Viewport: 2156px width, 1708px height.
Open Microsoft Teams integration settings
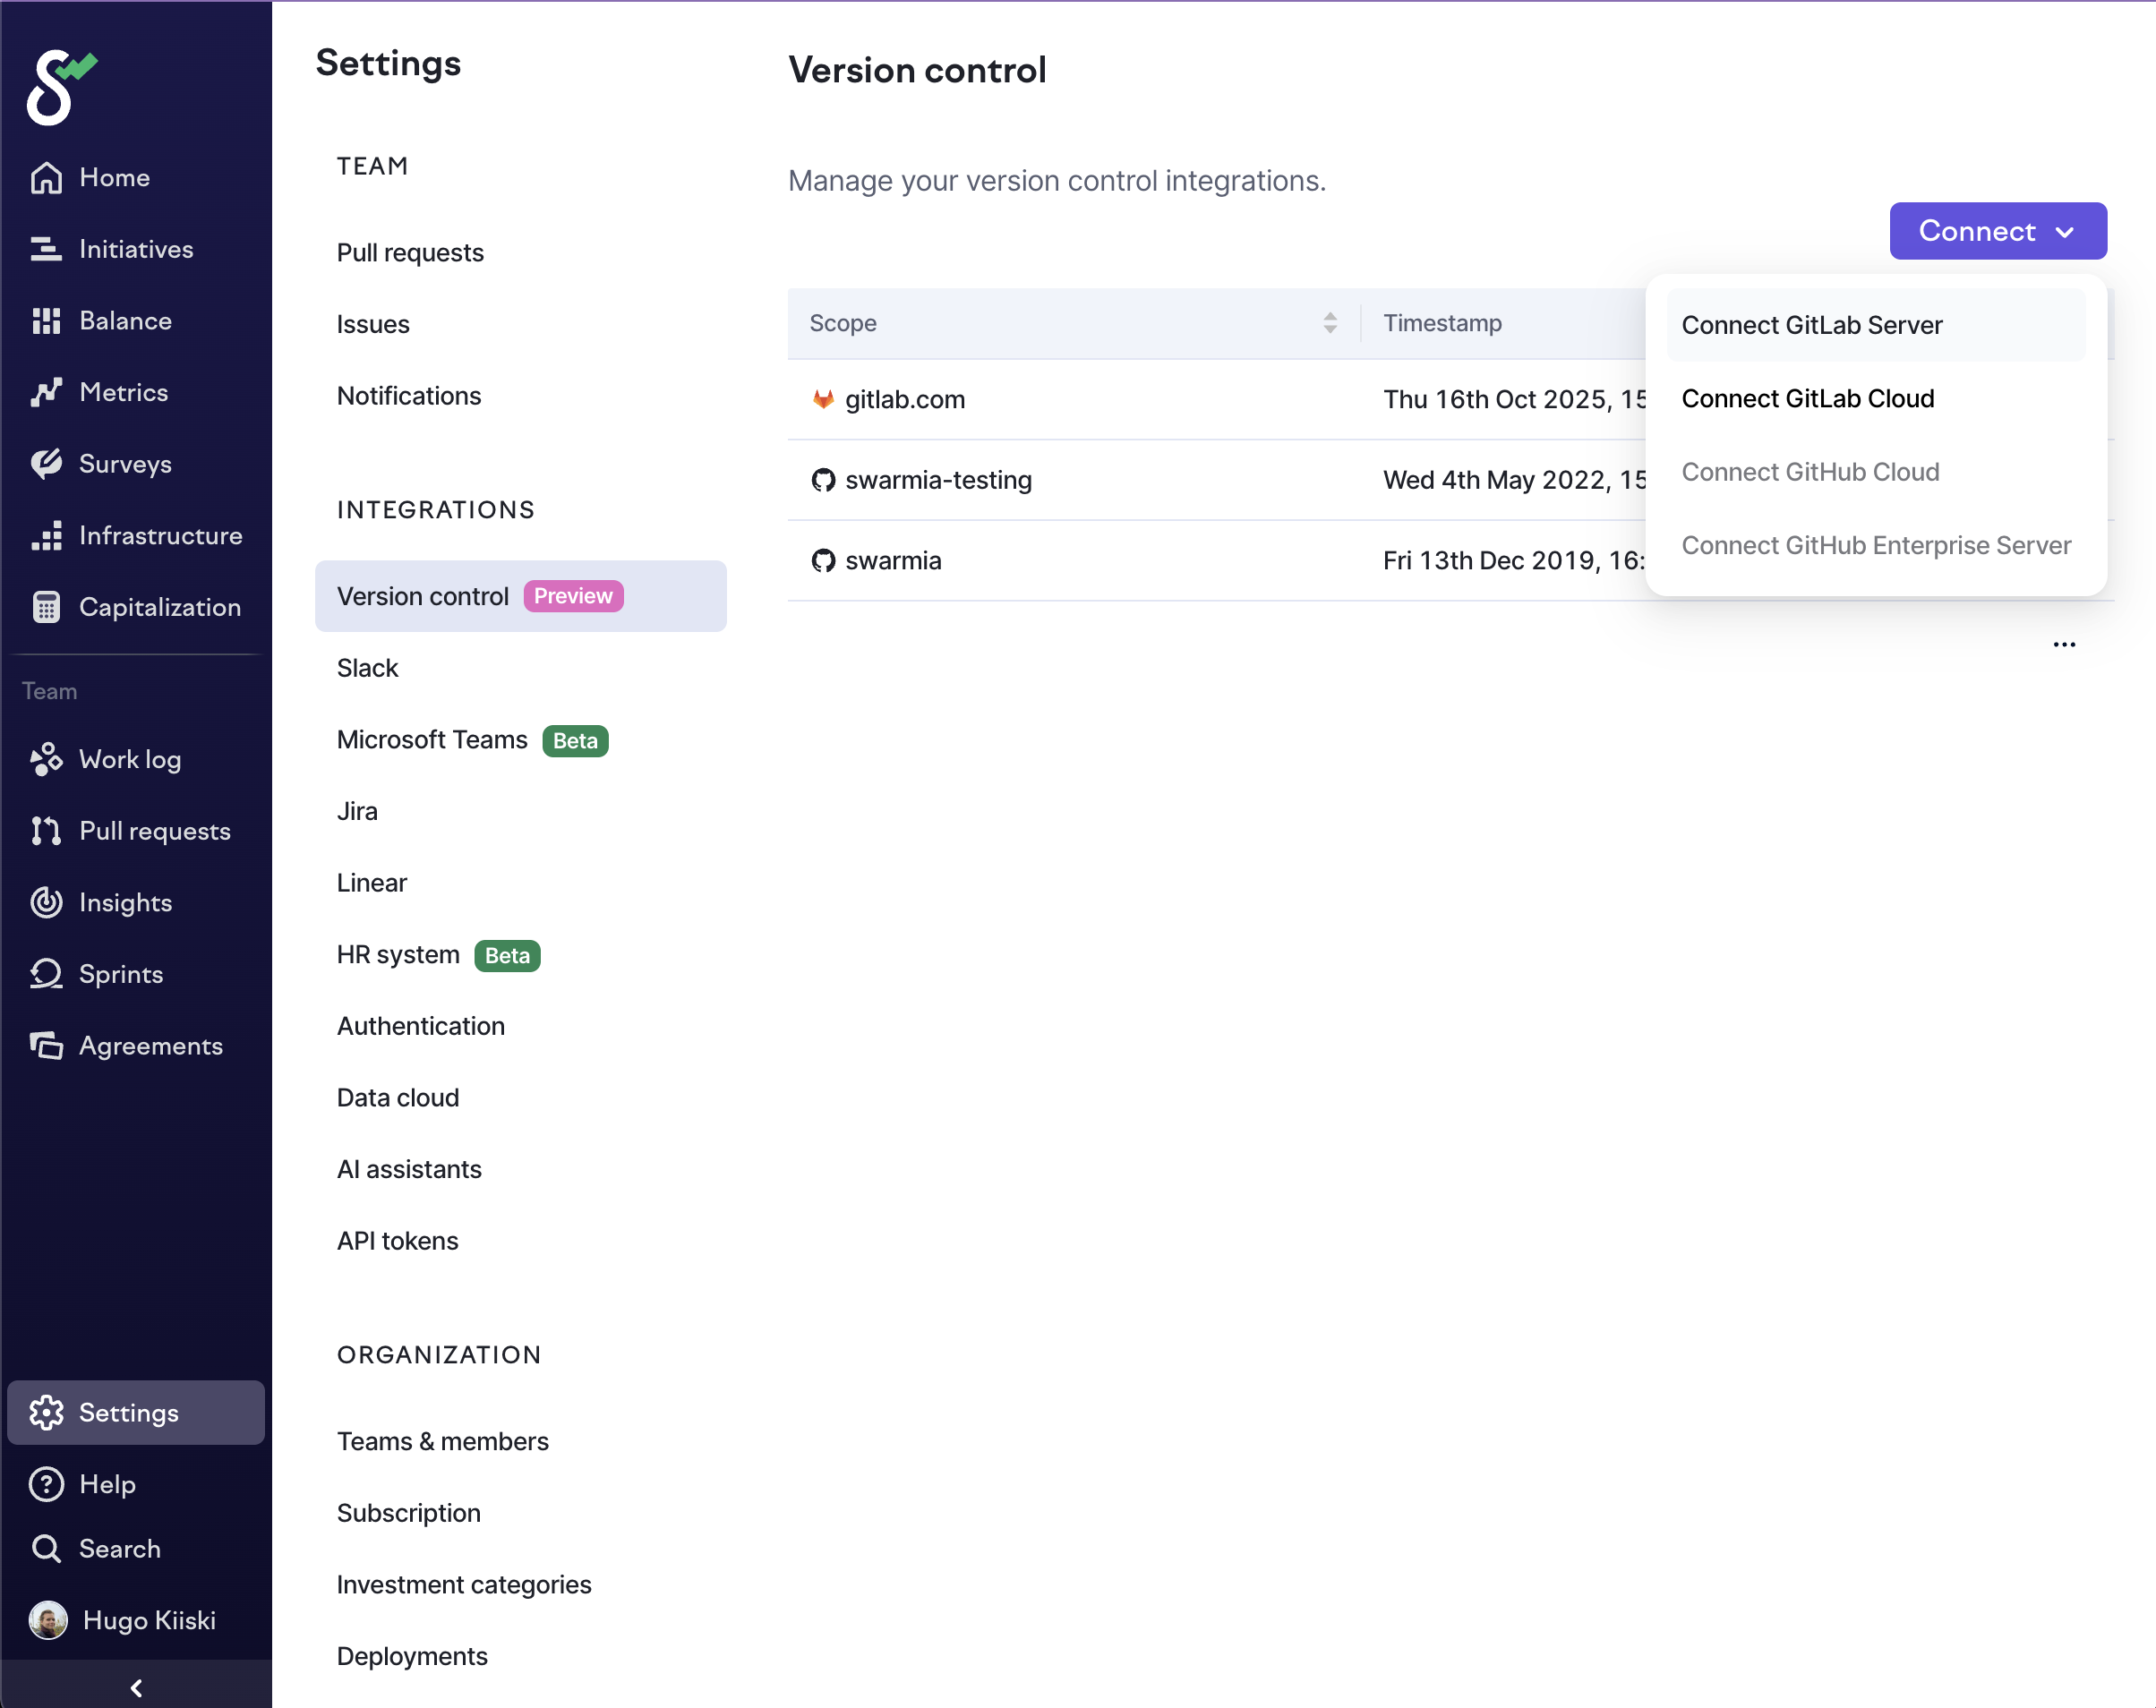tap(431, 740)
